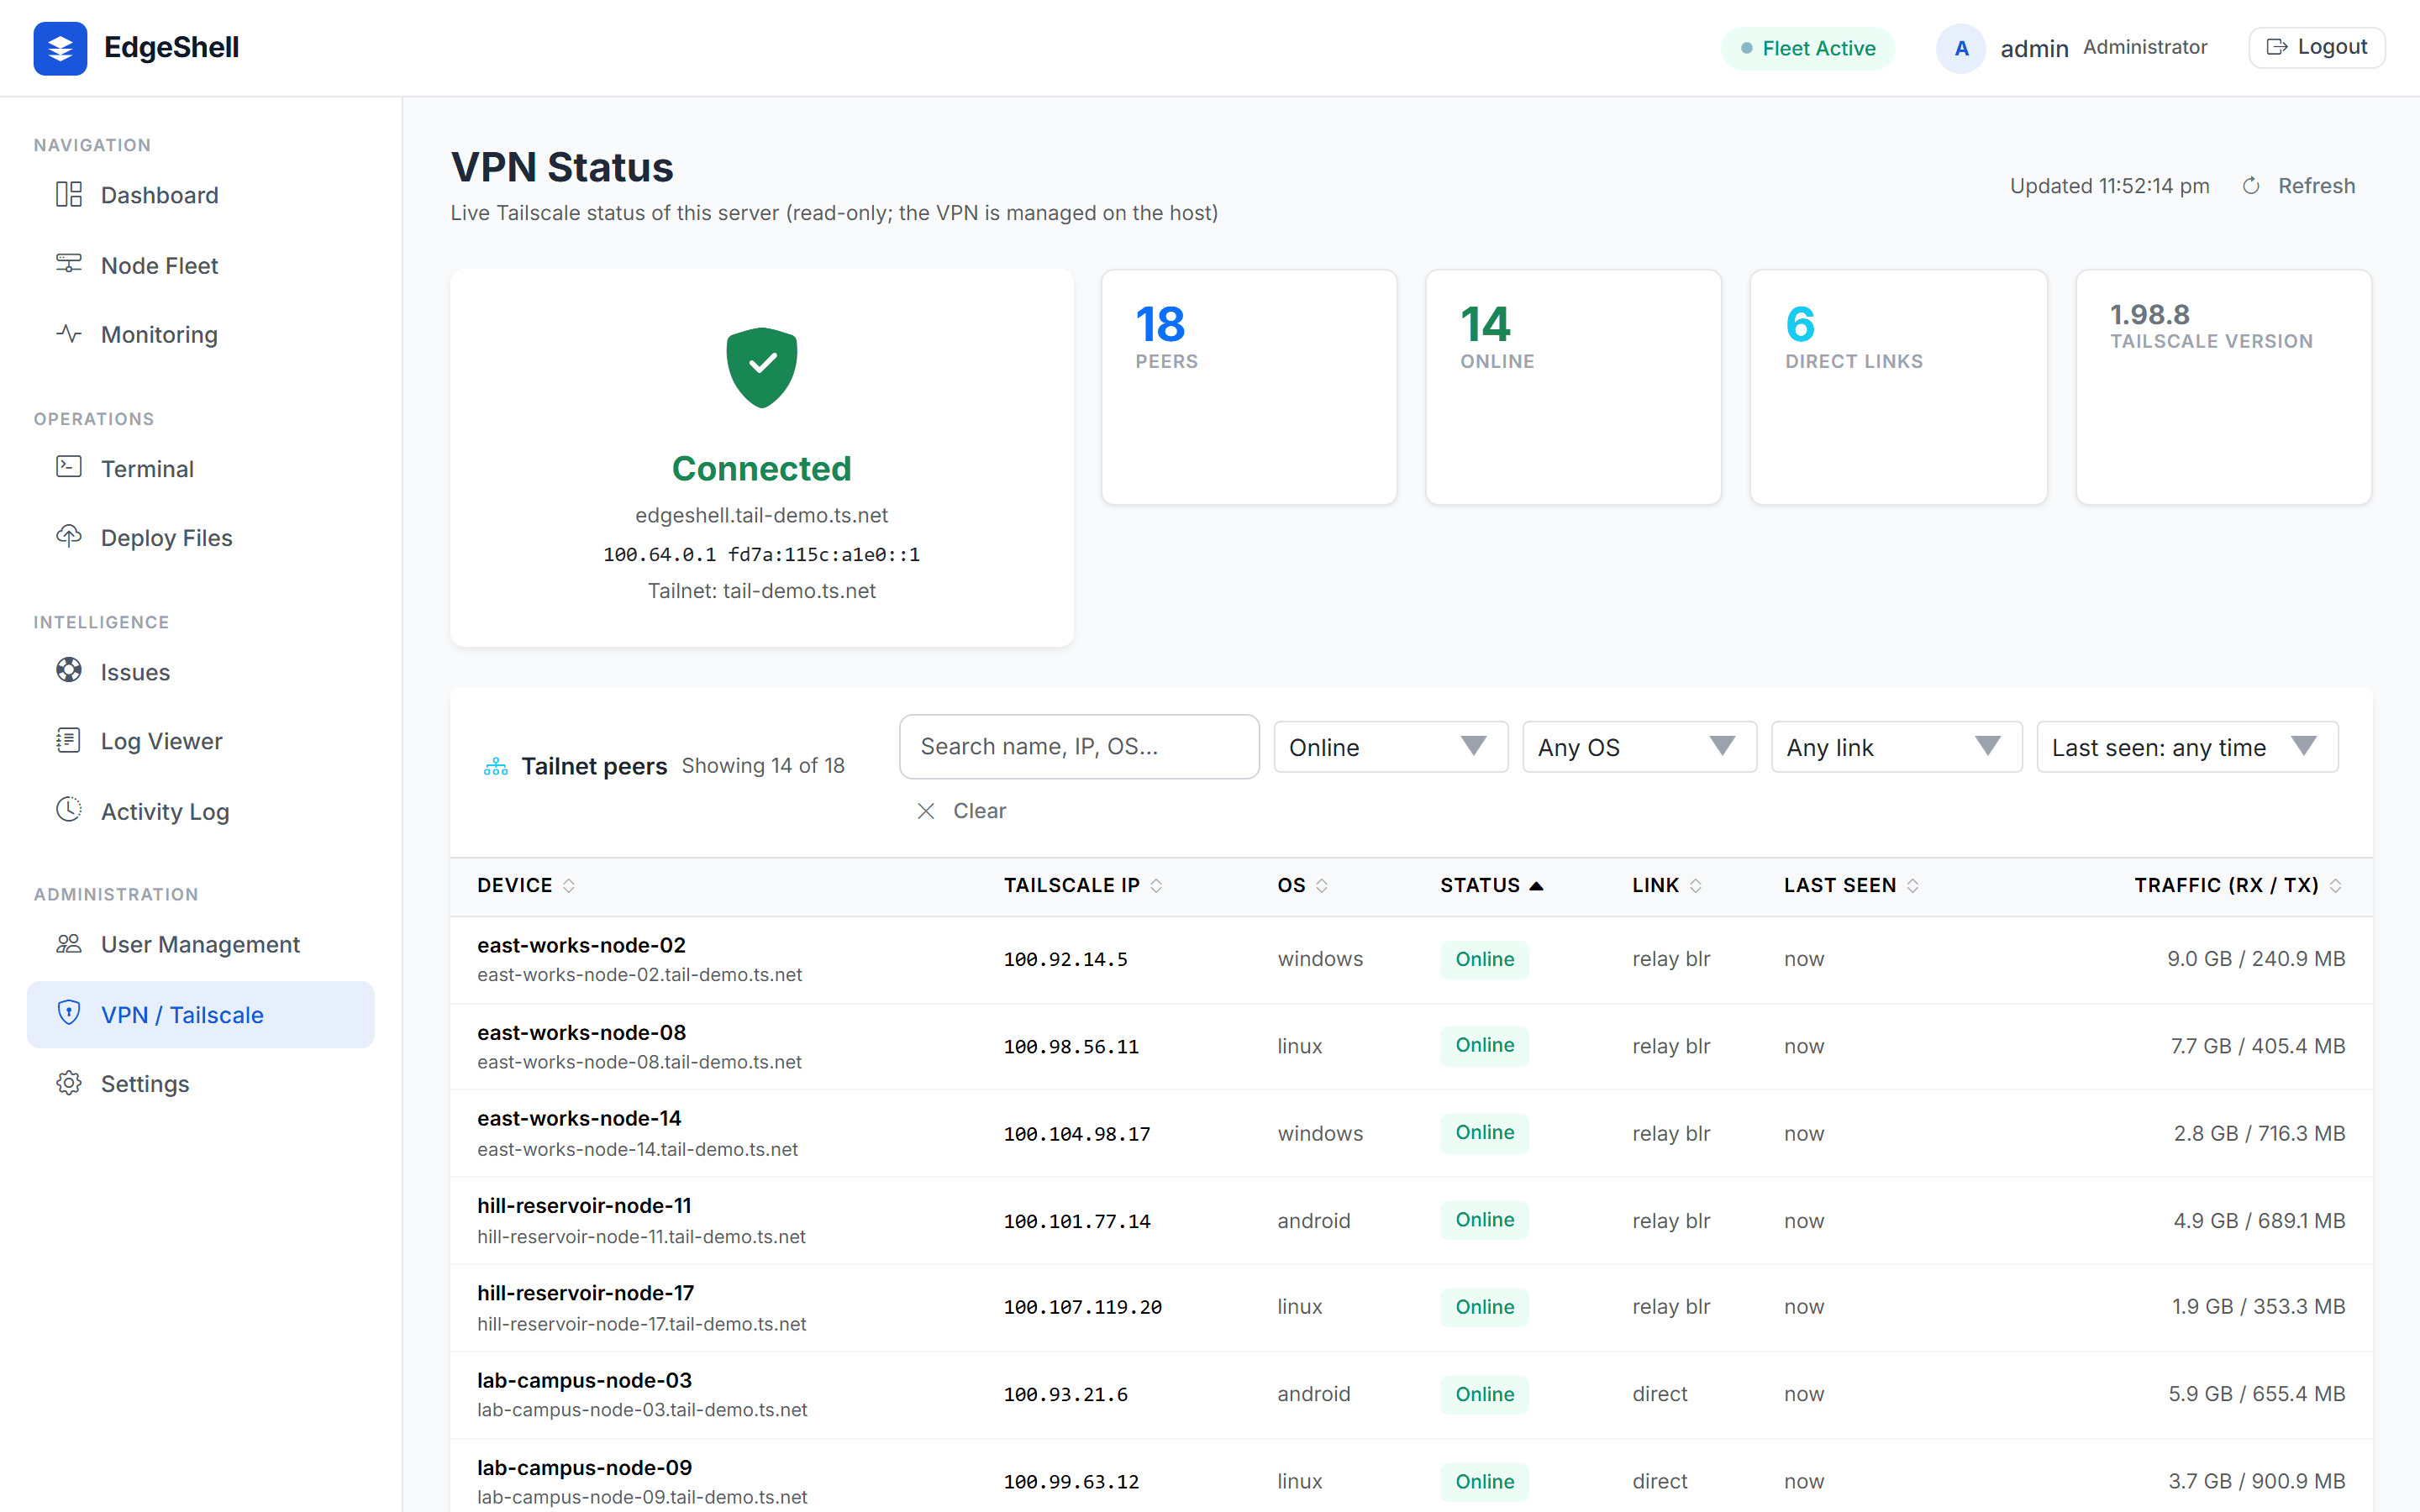The image size is (2420, 1512).
Task: Click the Tailnet peers network icon
Action: tap(496, 767)
